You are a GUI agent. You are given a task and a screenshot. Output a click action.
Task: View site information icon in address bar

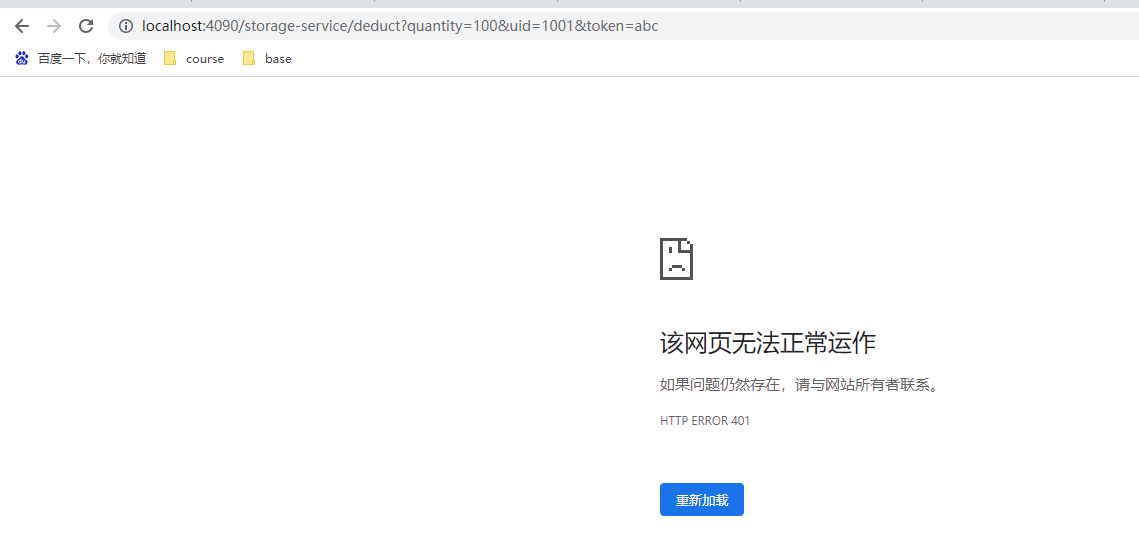[126, 26]
